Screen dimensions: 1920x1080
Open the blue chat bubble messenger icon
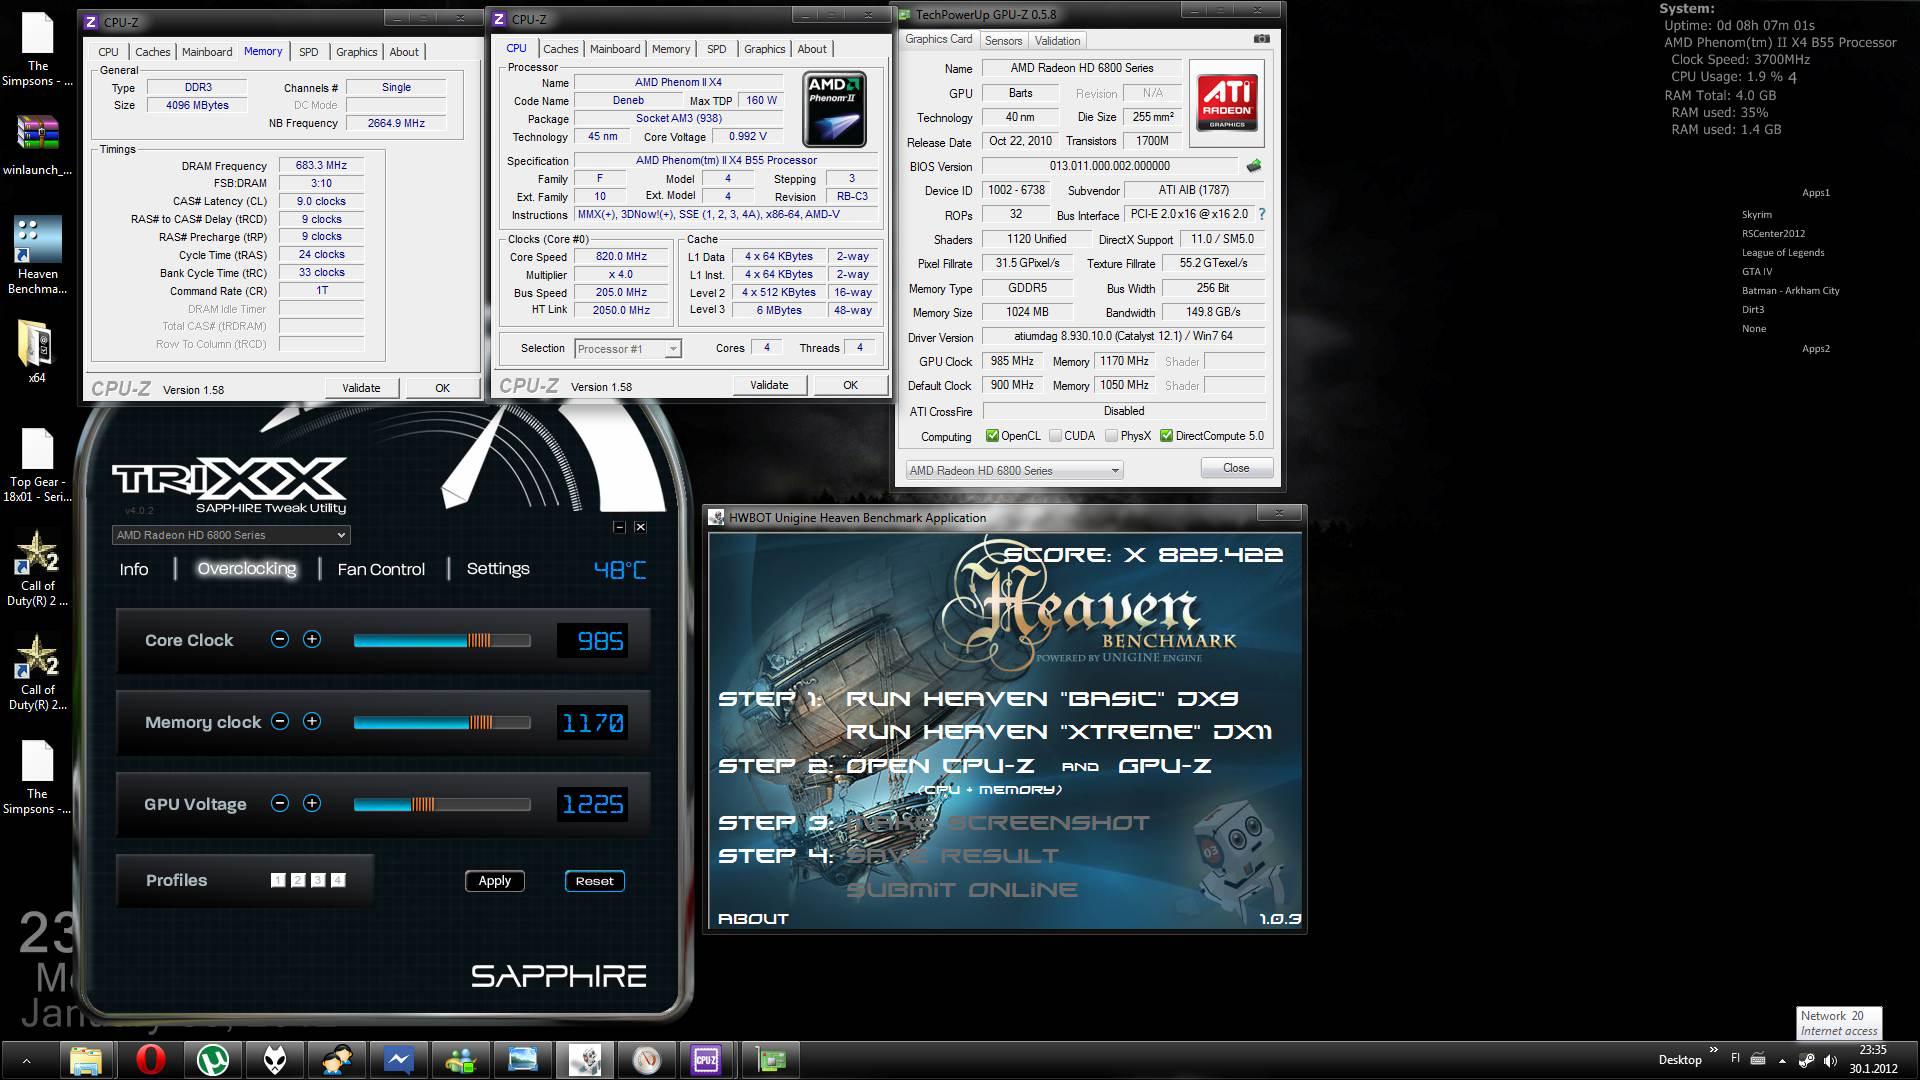(x=398, y=1059)
